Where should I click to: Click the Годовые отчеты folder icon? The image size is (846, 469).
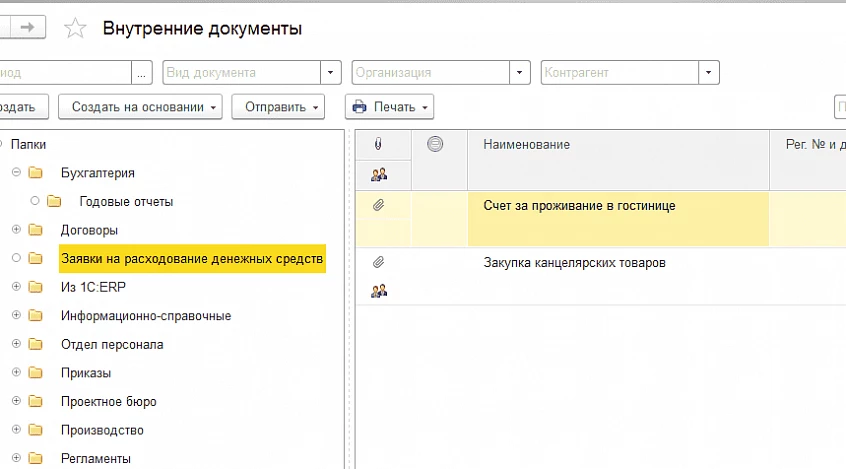pos(54,201)
